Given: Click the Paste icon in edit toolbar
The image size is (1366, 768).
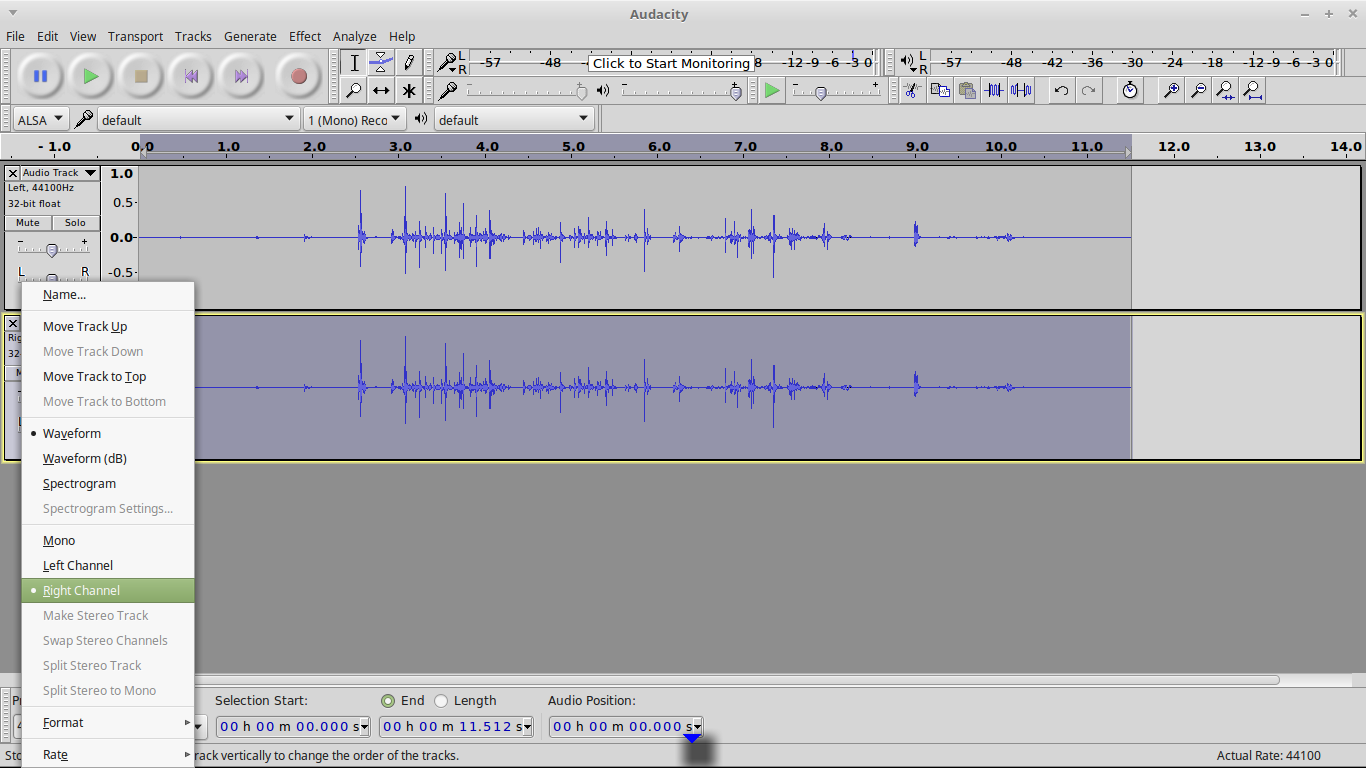Looking at the screenshot, I should (967, 91).
